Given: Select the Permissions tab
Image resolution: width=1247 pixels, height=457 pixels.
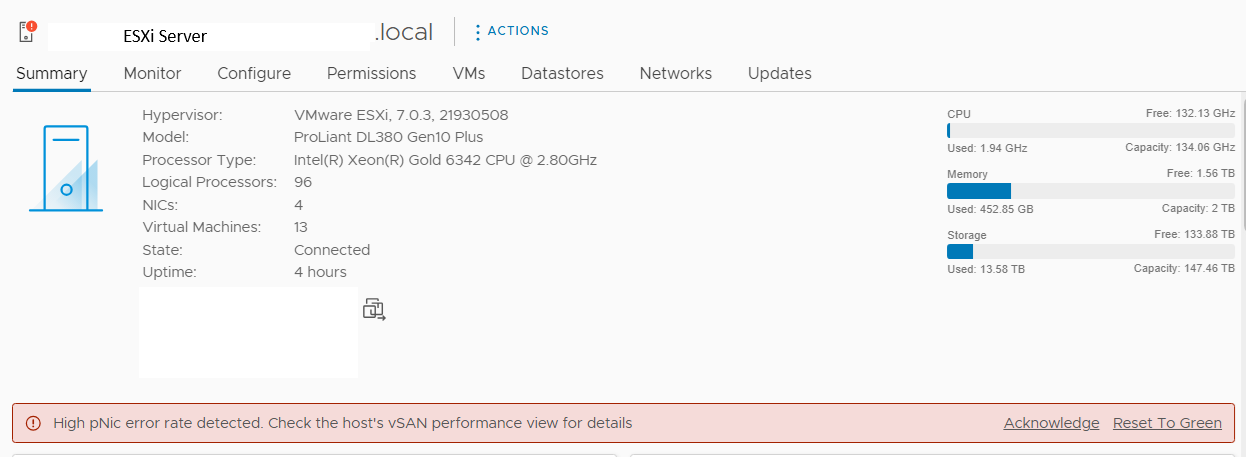Looking at the screenshot, I should pyautogui.click(x=371, y=73).
